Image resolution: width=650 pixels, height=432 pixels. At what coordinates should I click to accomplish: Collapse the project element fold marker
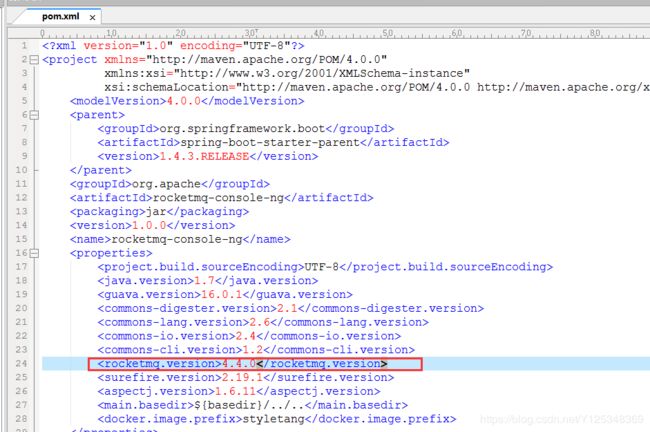34,60
